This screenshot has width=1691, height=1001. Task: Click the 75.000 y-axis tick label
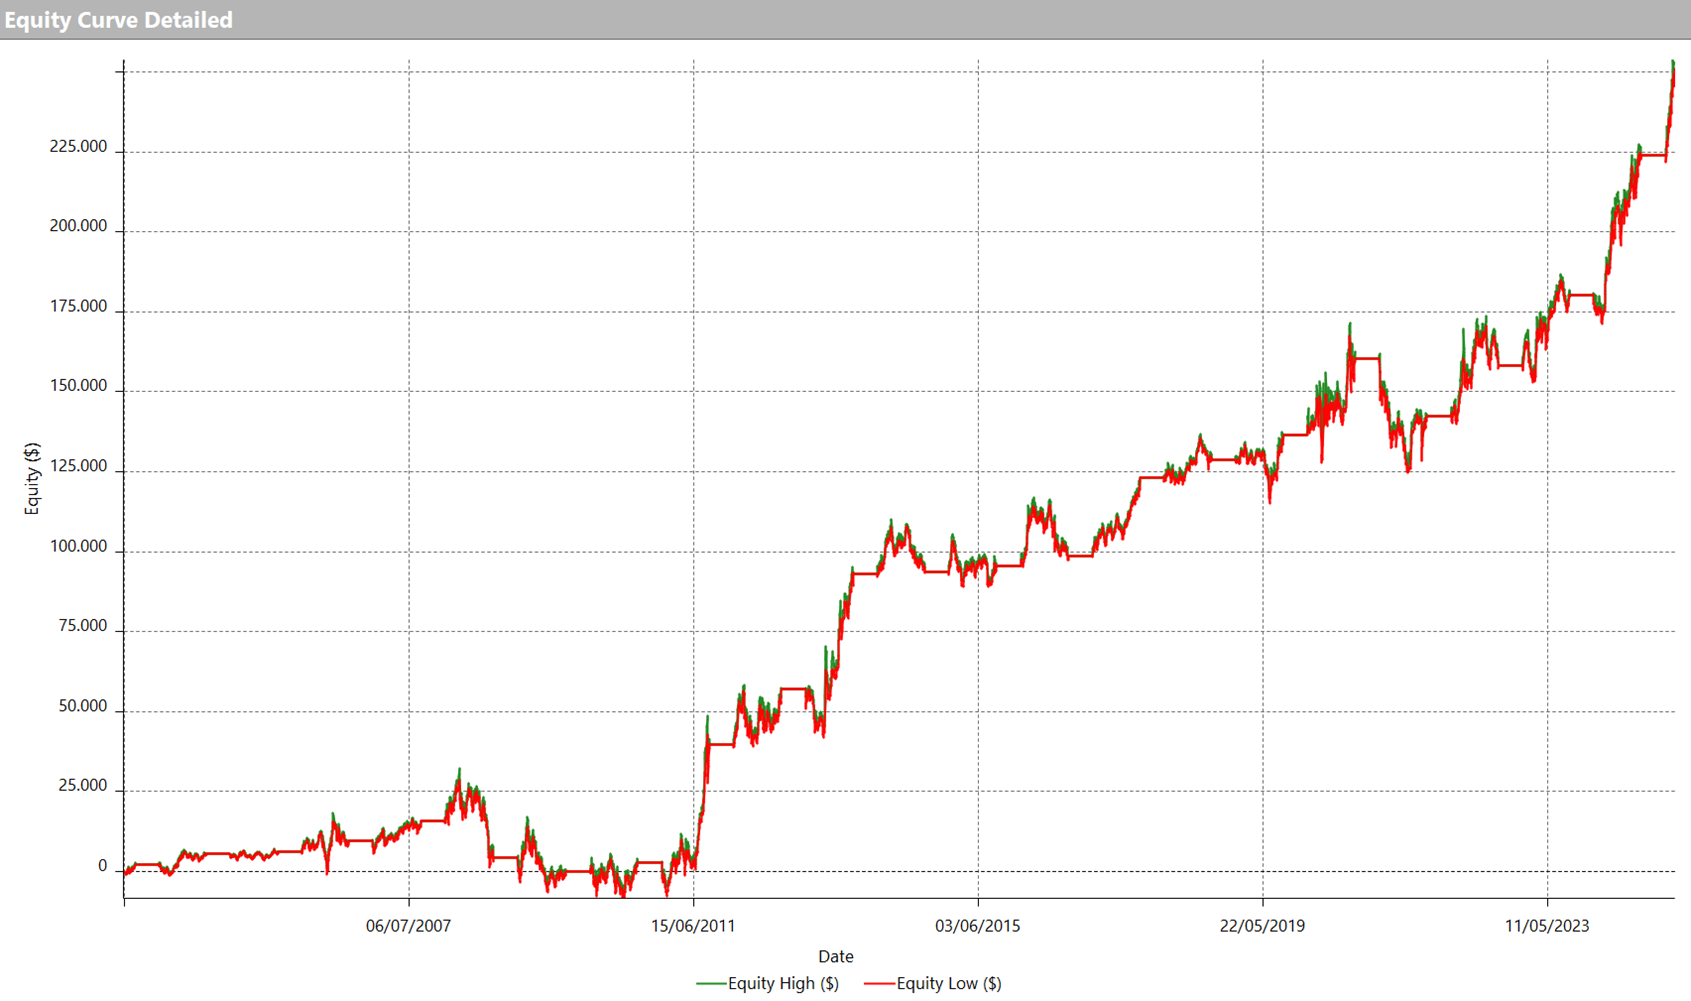(x=82, y=626)
